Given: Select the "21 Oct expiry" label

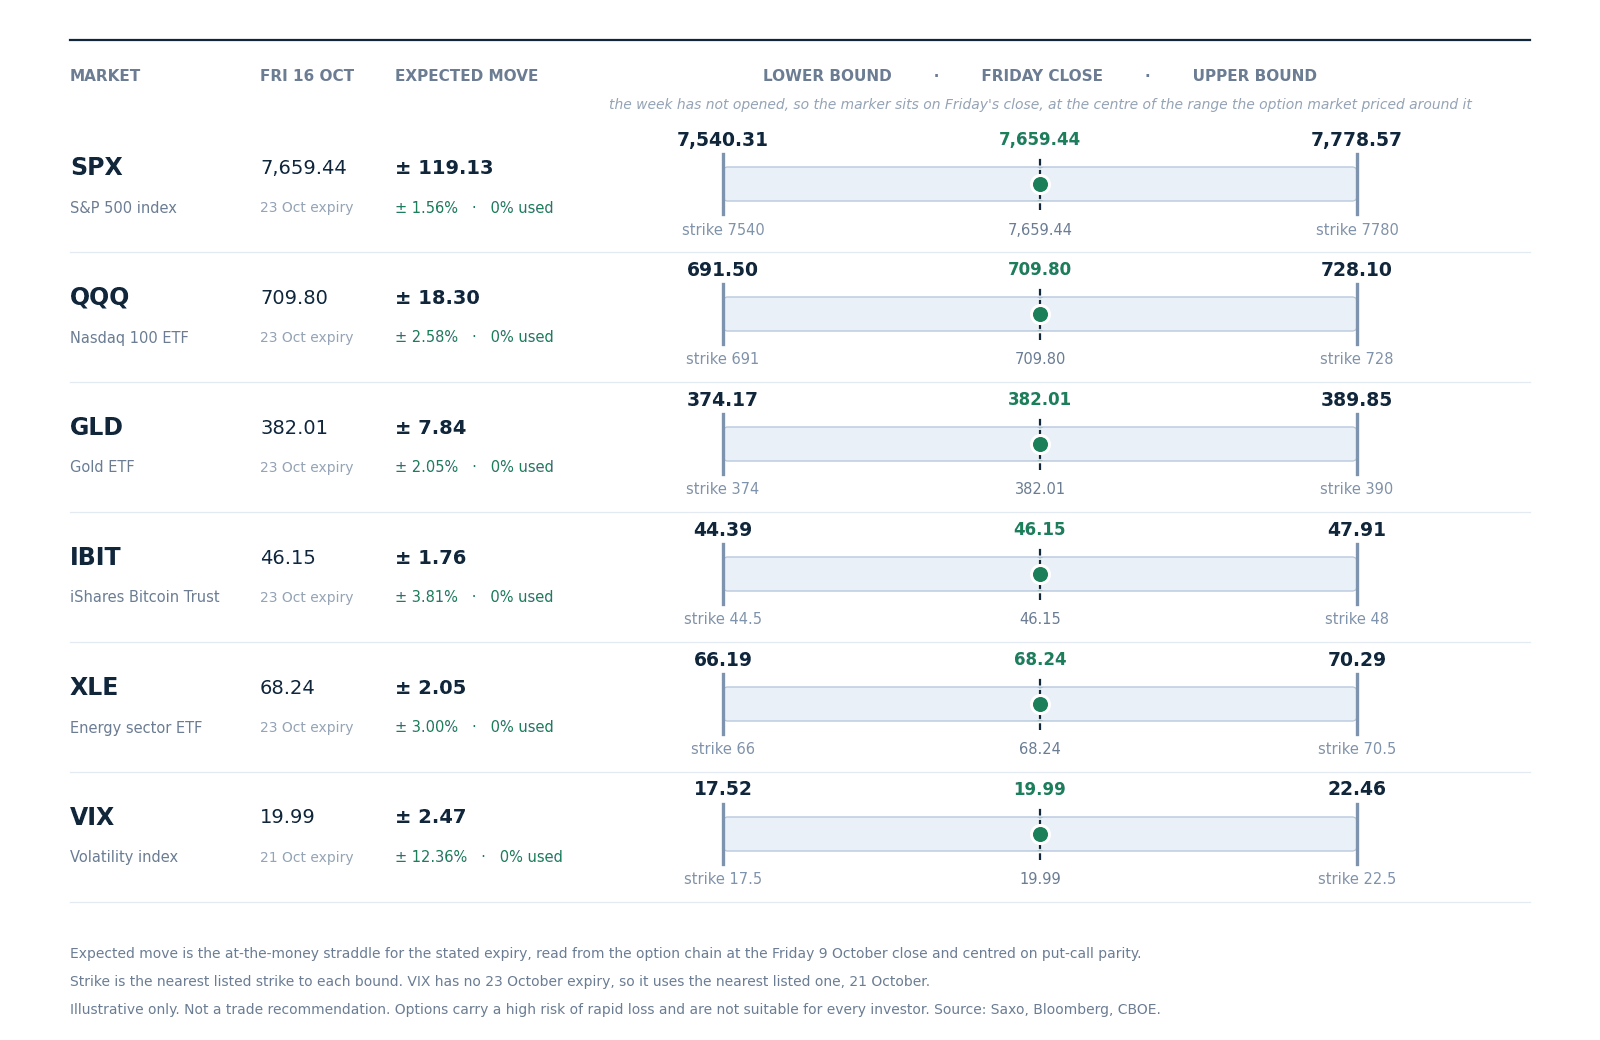Looking at the screenshot, I should pos(306,857).
